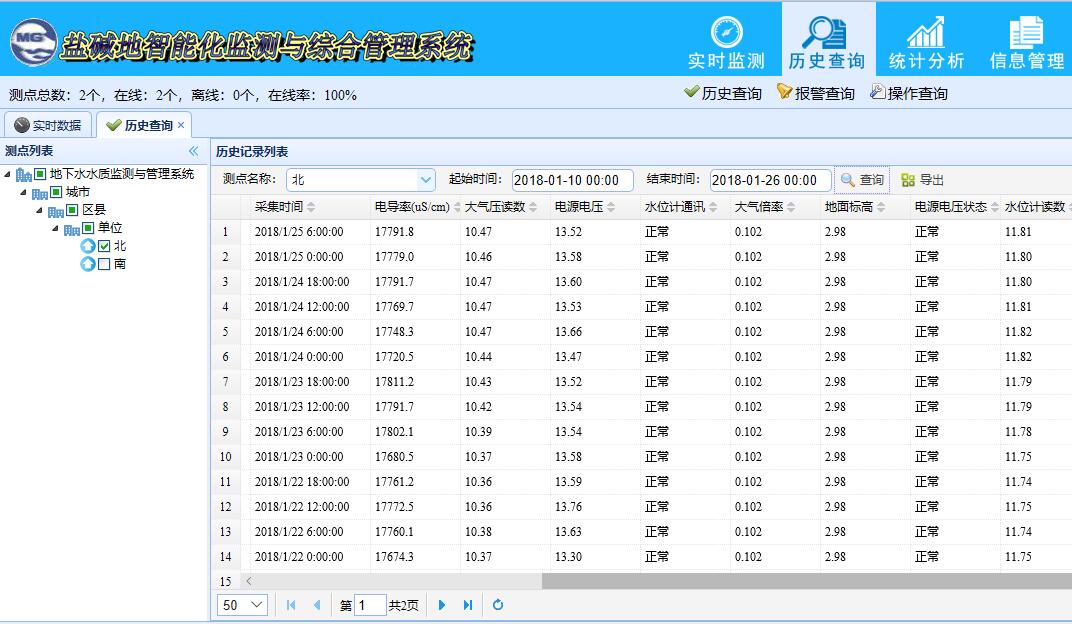Close the 历史查询 tab
Screen dimensions: 1072x624
pos(181,125)
